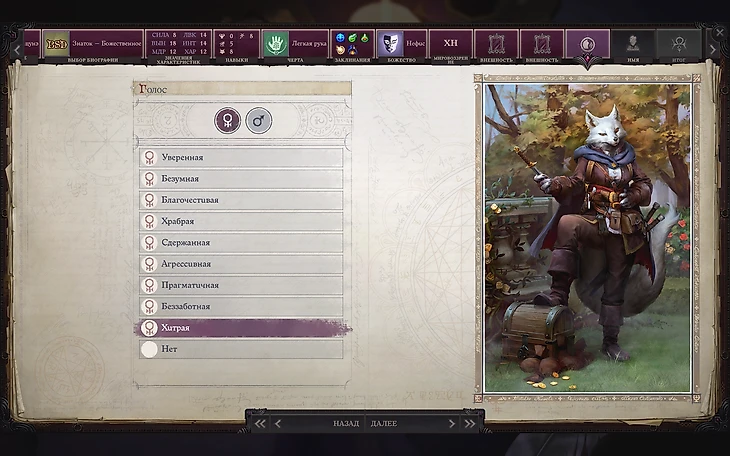Choose the Прагматичная voice
This screenshot has width=730, height=456.
pyautogui.click(x=241, y=285)
